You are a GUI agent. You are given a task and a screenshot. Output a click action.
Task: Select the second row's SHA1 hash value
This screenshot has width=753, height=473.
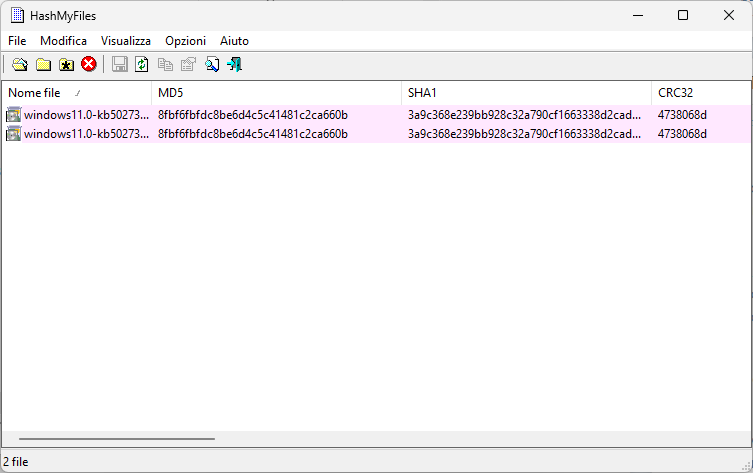(524, 133)
